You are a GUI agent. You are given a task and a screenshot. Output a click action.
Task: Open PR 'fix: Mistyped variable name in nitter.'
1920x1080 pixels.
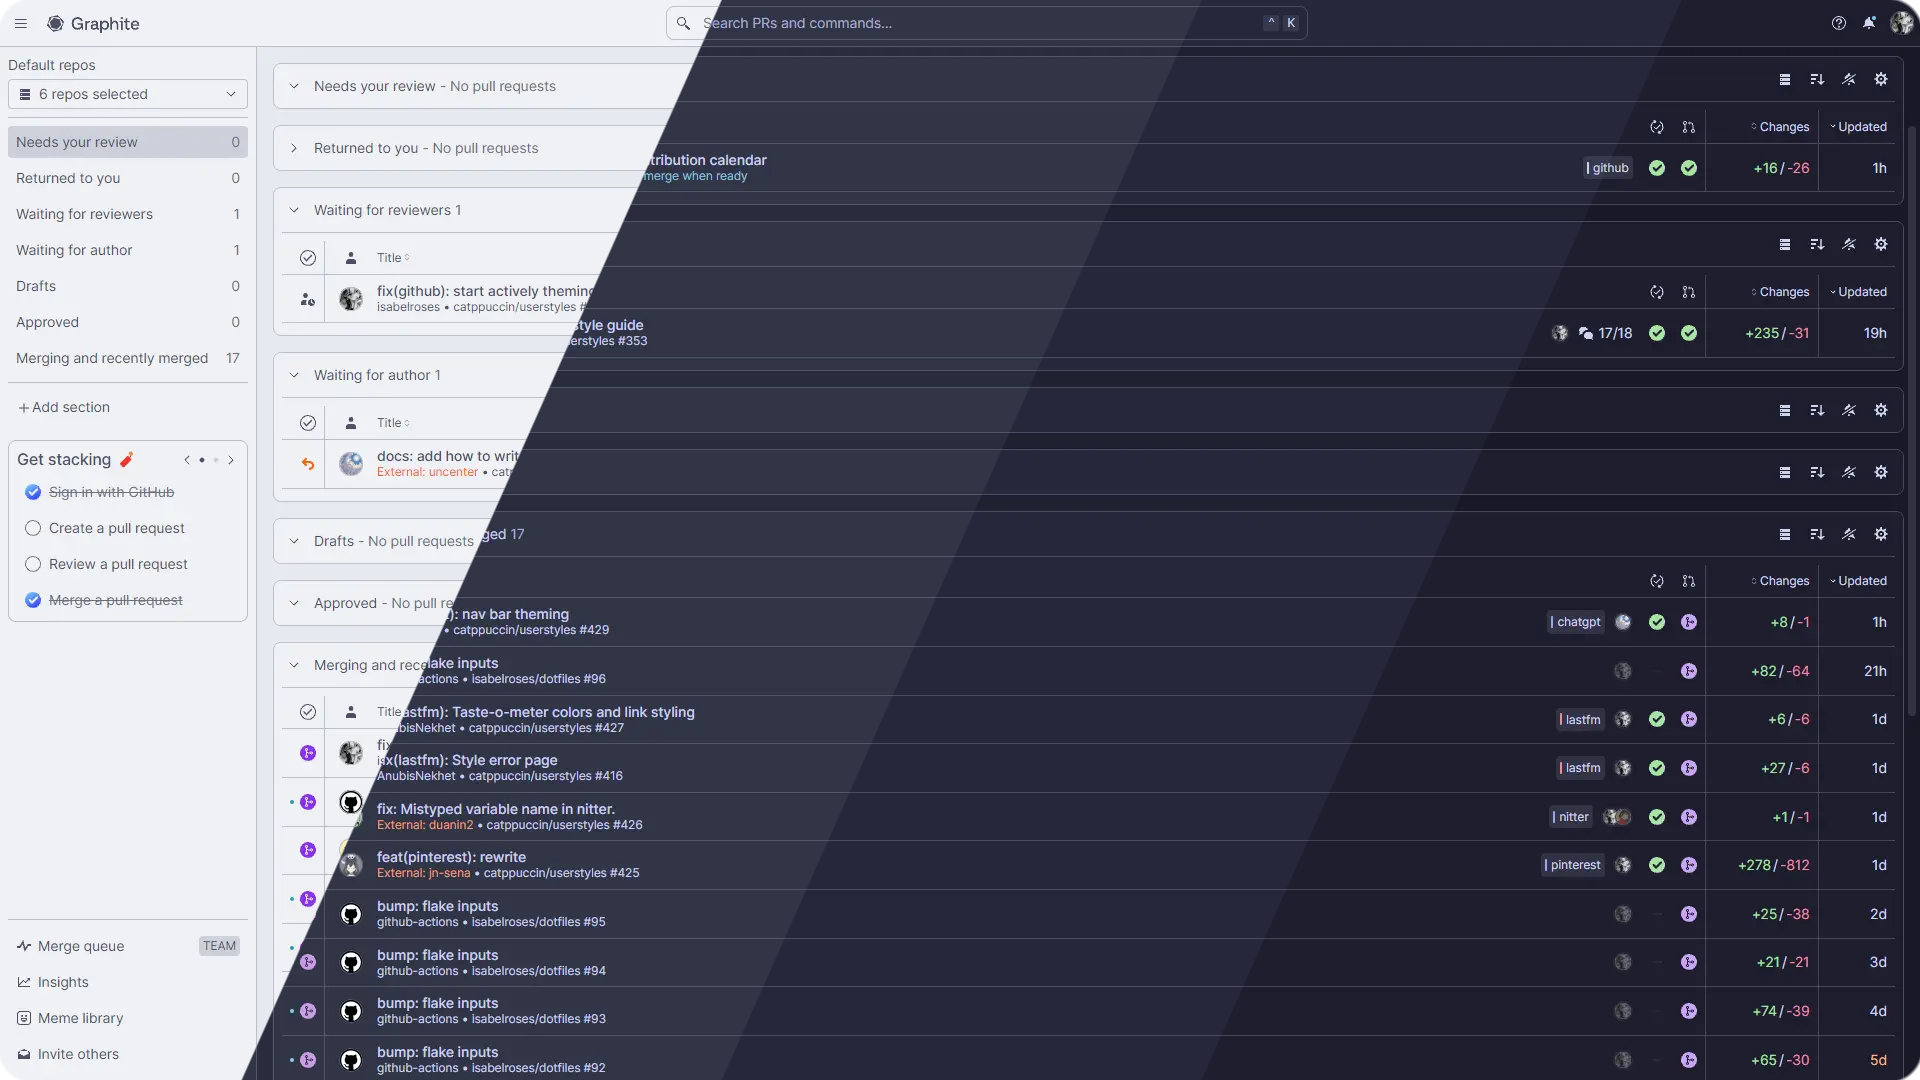(496, 809)
